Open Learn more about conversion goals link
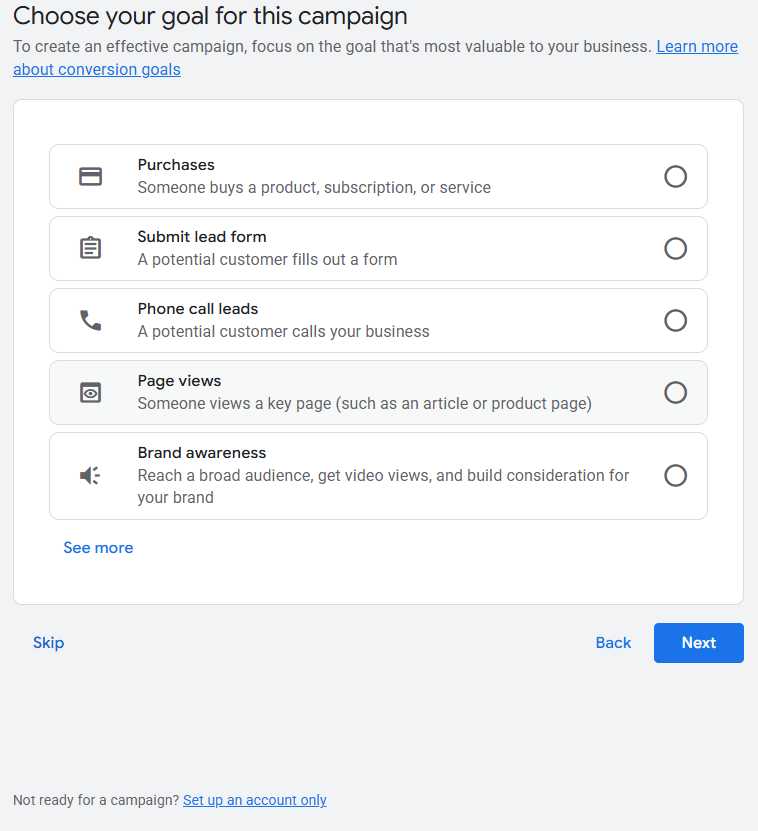The image size is (758, 831). coord(696,47)
